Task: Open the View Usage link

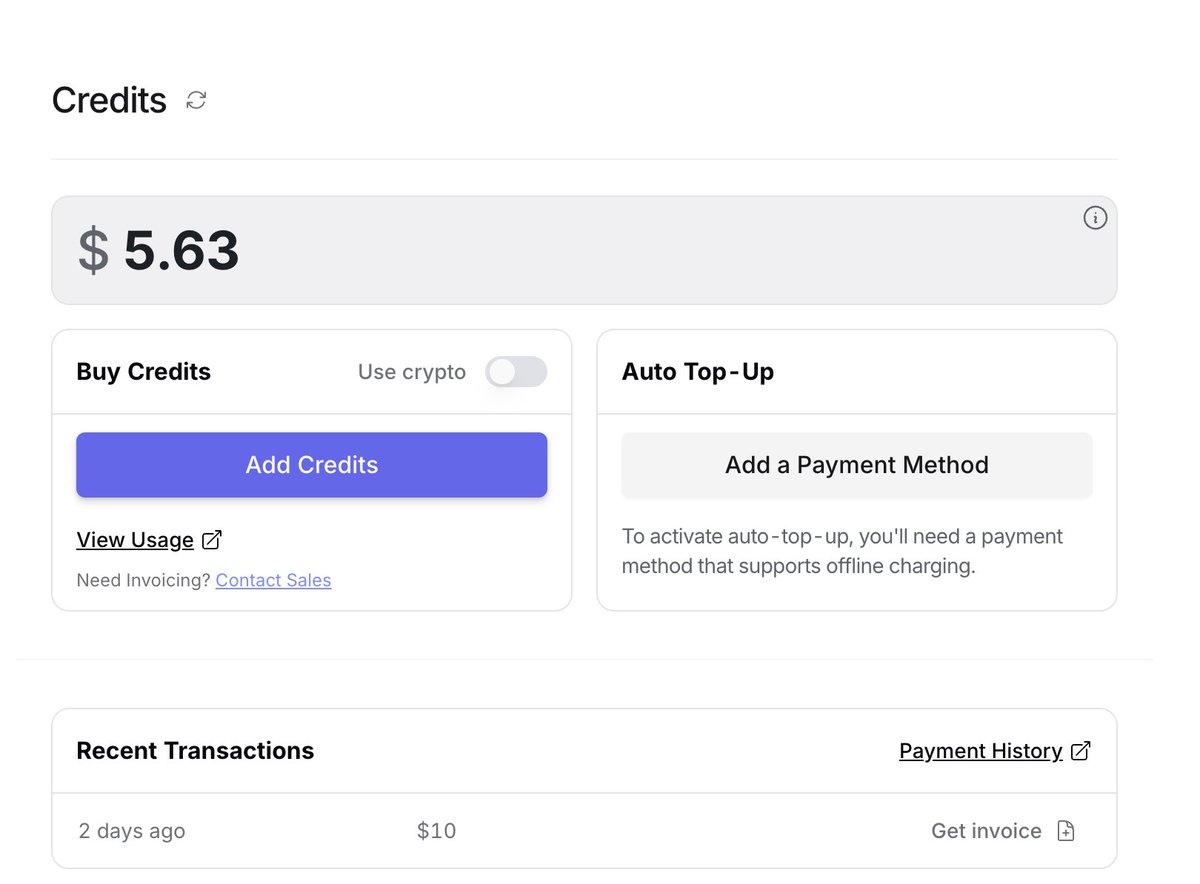Action: tap(135, 540)
